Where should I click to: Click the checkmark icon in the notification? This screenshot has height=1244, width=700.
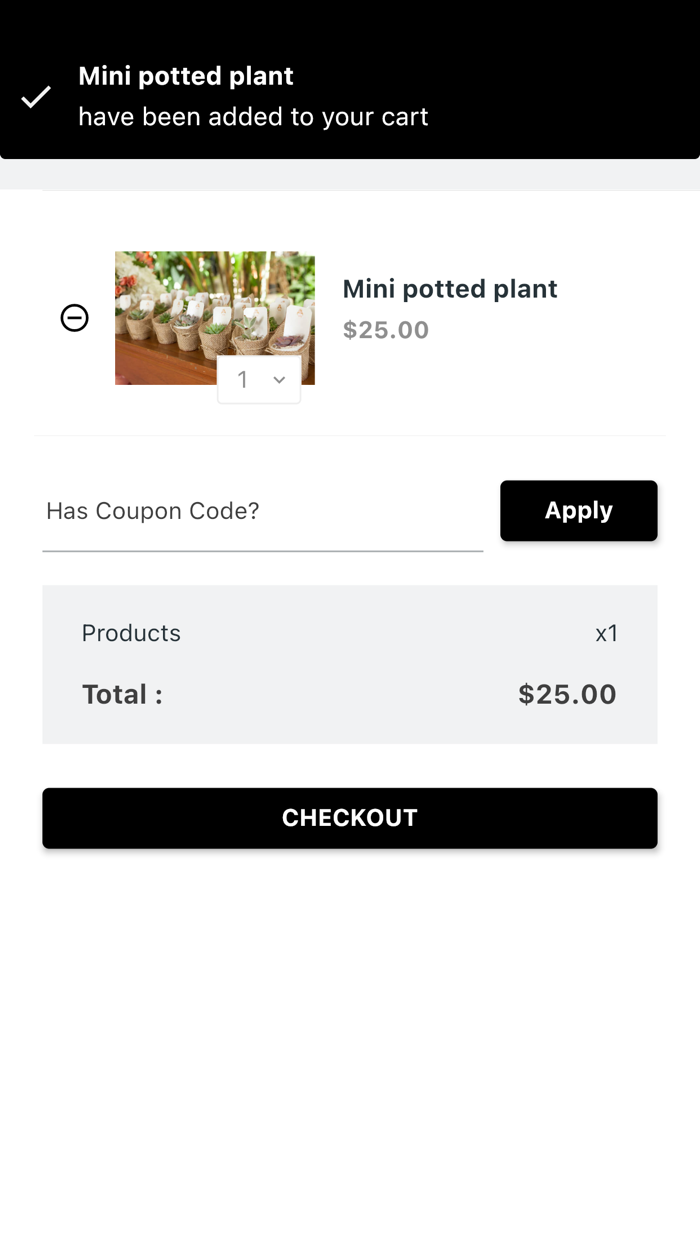point(36,97)
